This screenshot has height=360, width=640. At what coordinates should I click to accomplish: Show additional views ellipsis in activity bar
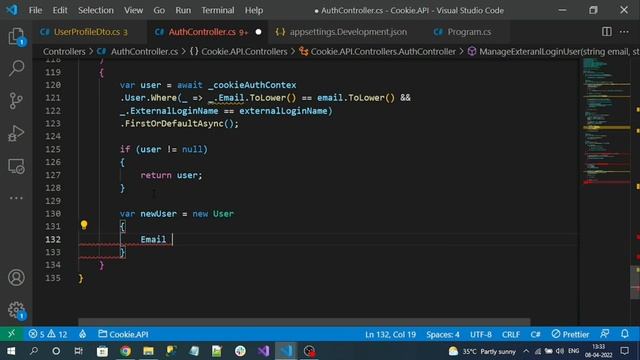tap(16, 198)
